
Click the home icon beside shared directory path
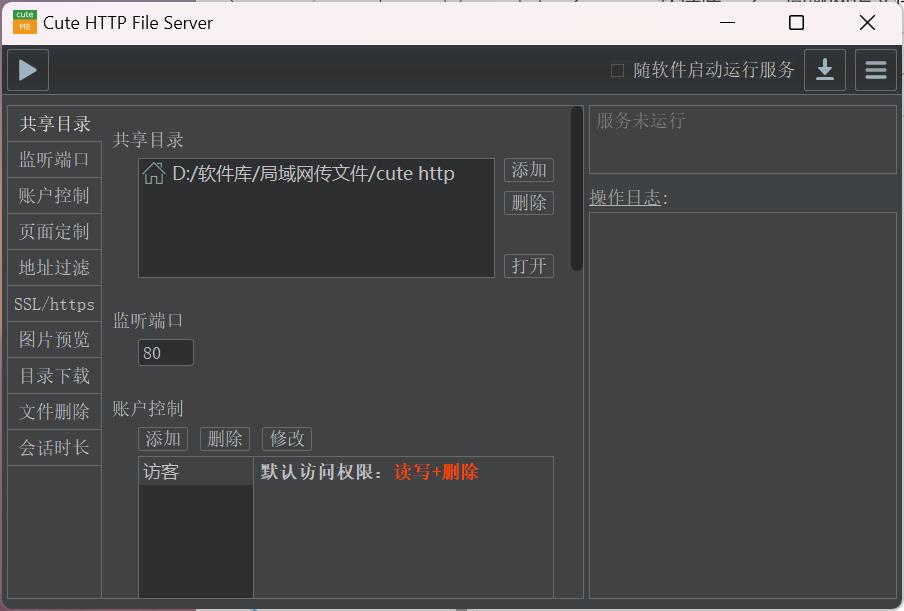click(154, 174)
